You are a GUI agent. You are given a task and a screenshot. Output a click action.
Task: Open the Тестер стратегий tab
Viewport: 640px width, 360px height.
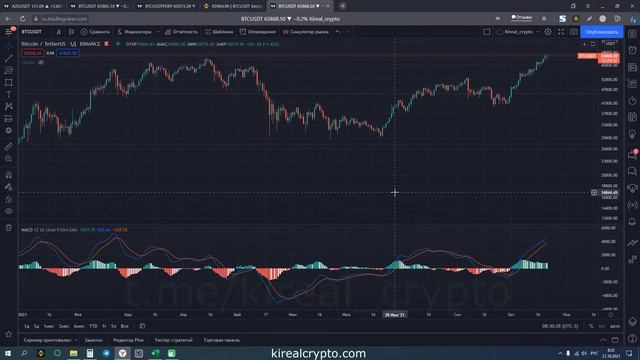pos(173,340)
